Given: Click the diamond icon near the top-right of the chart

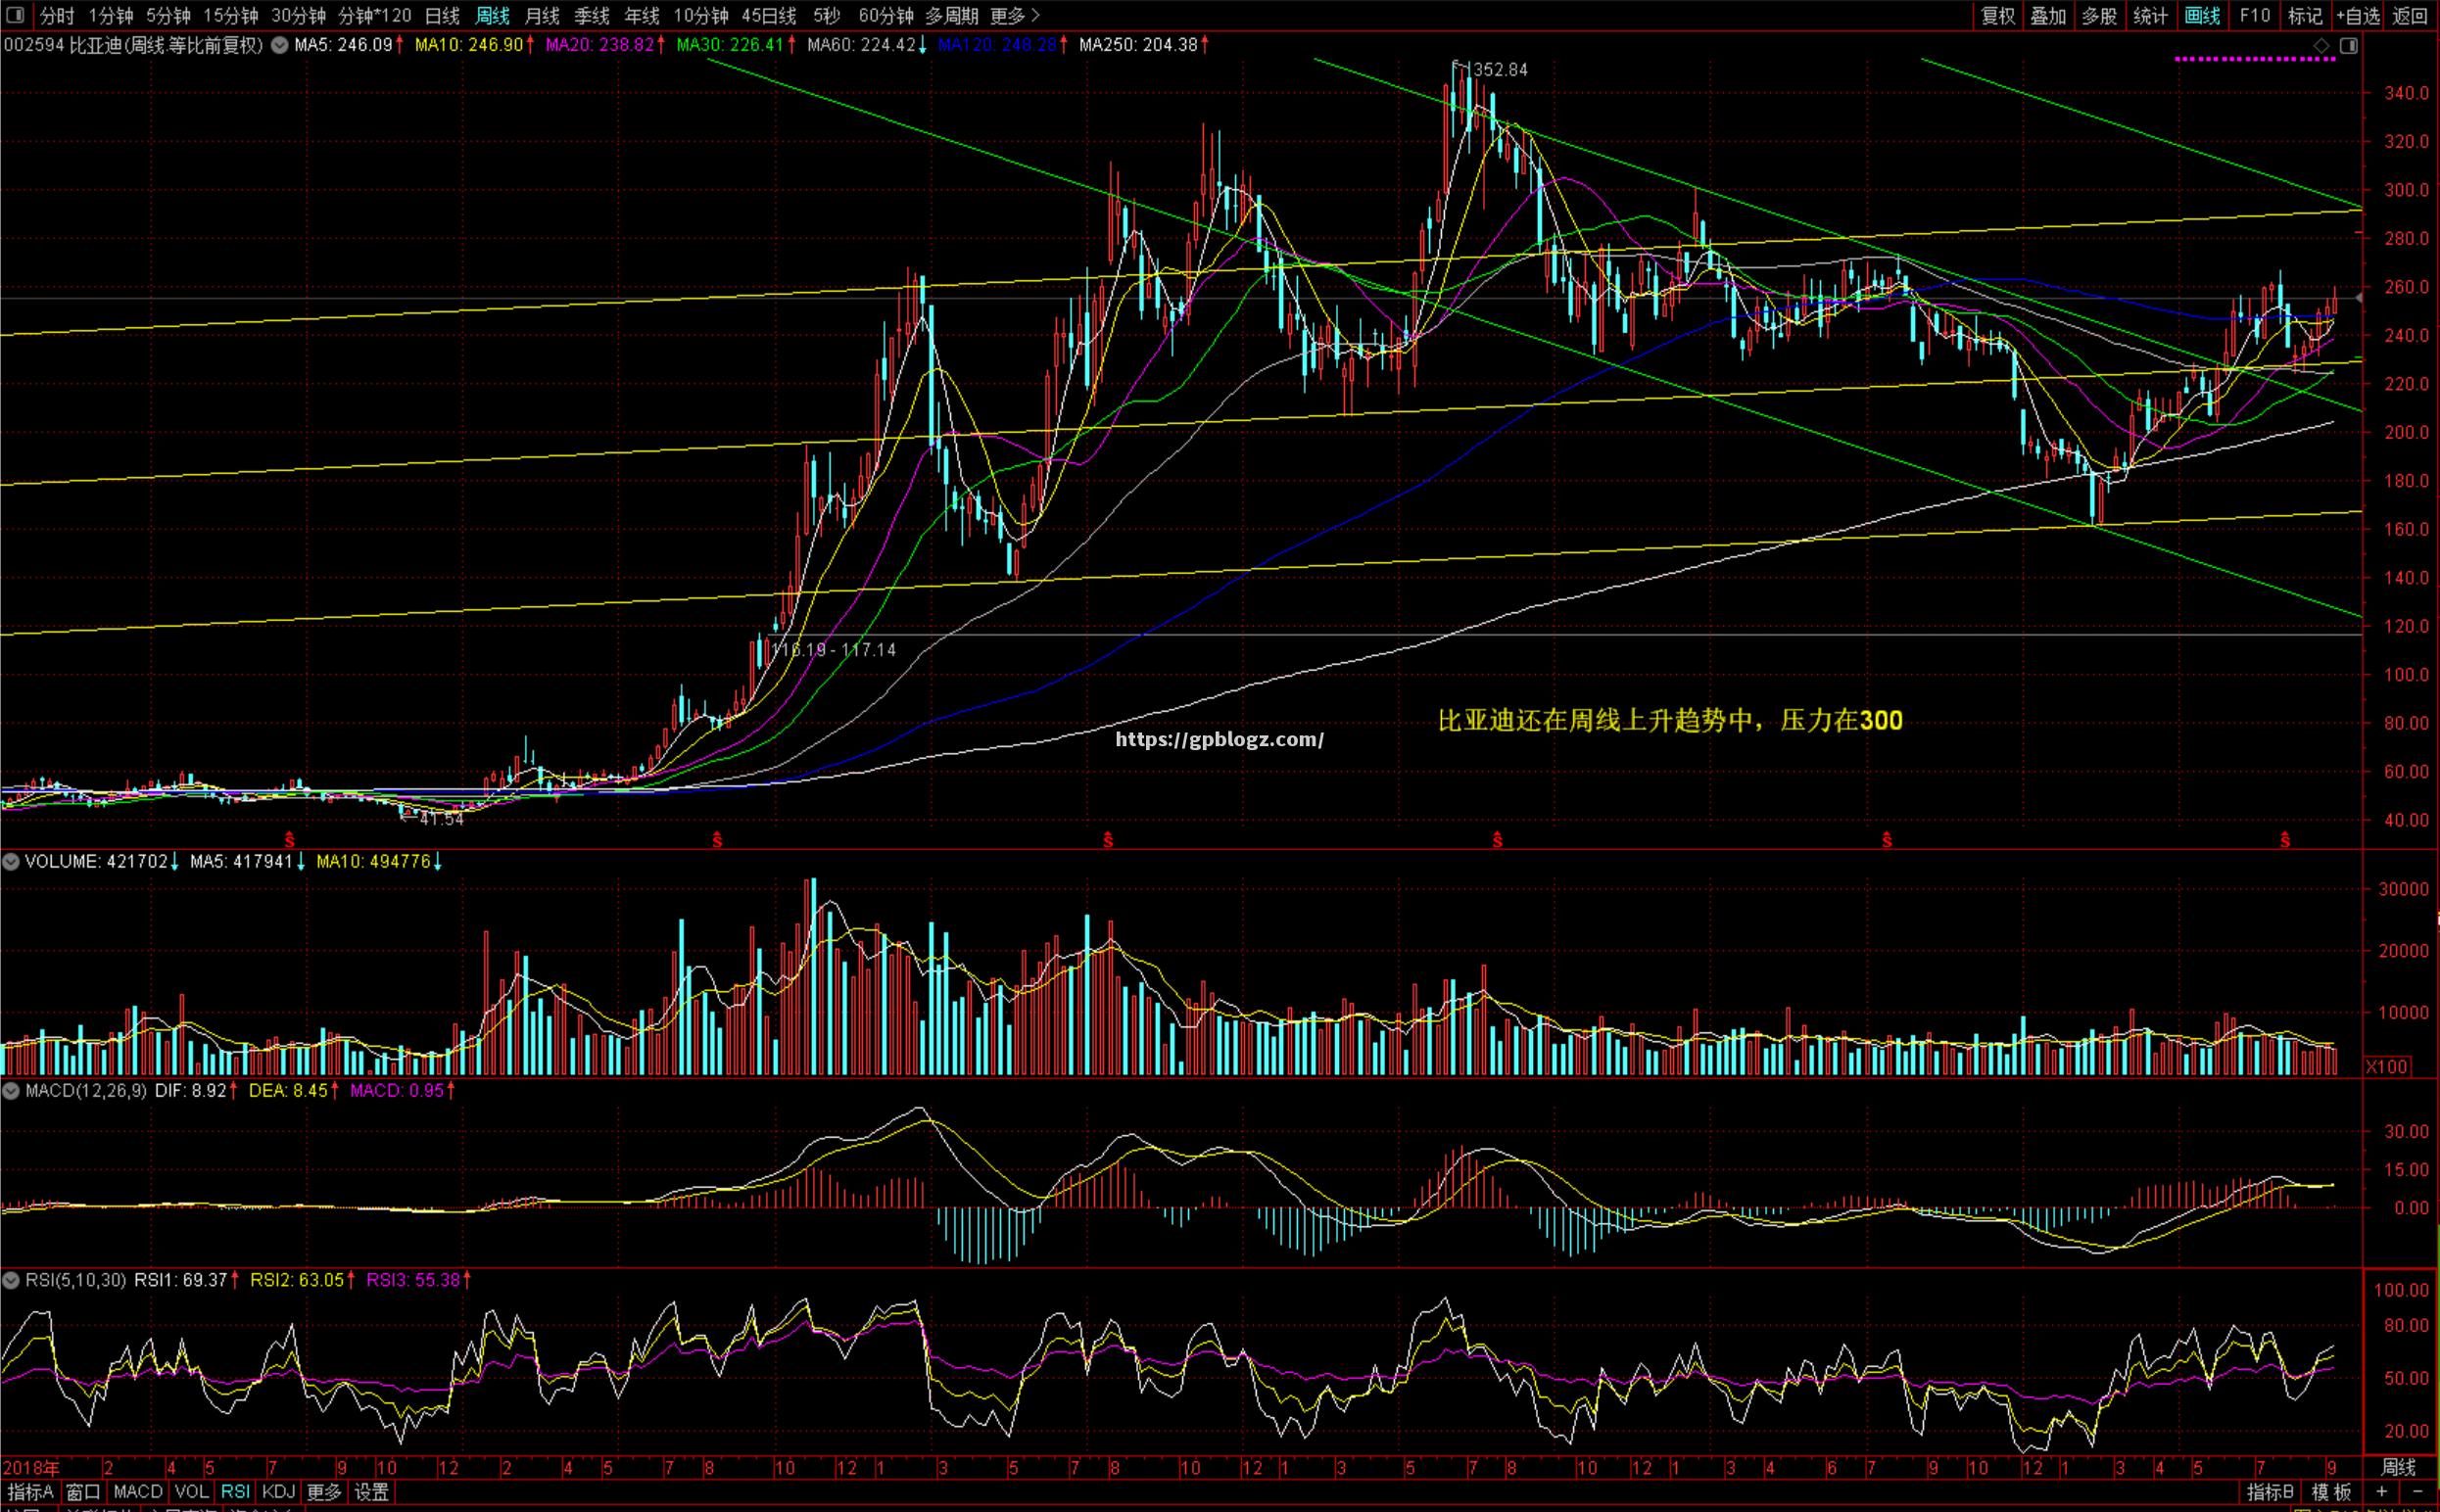Looking at the screenshot, I should coord(2321,46).
